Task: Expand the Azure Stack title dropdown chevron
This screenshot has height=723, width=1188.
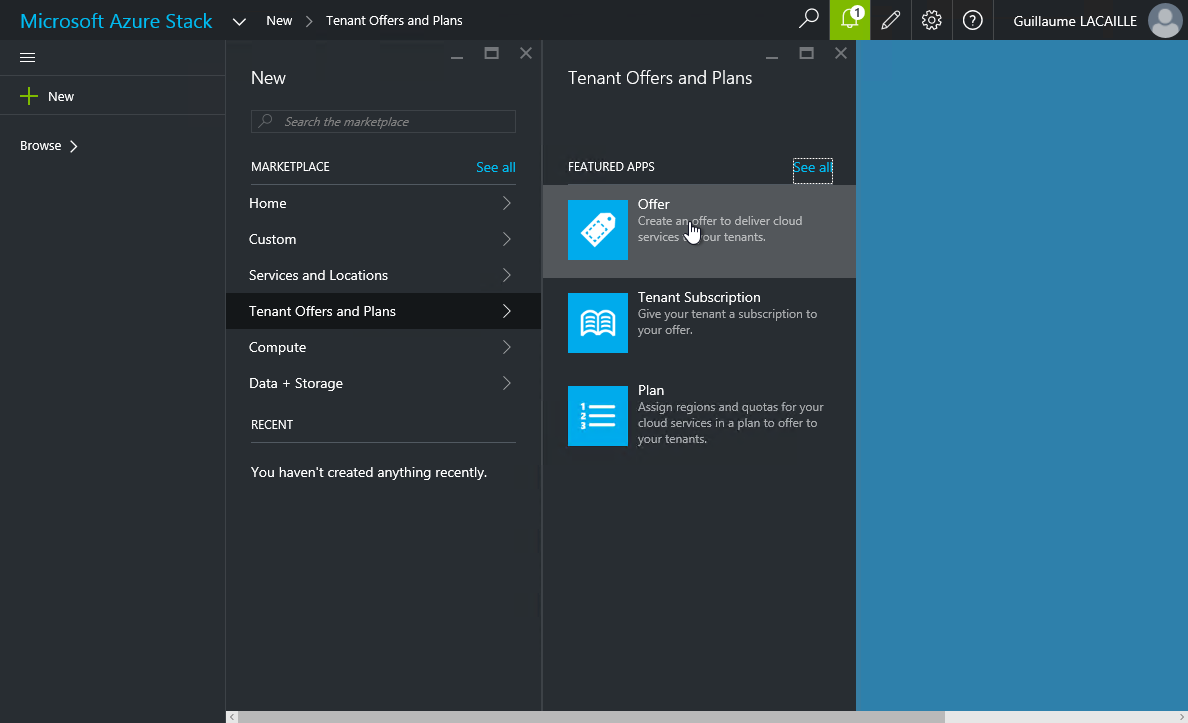Action: (239, 21)
